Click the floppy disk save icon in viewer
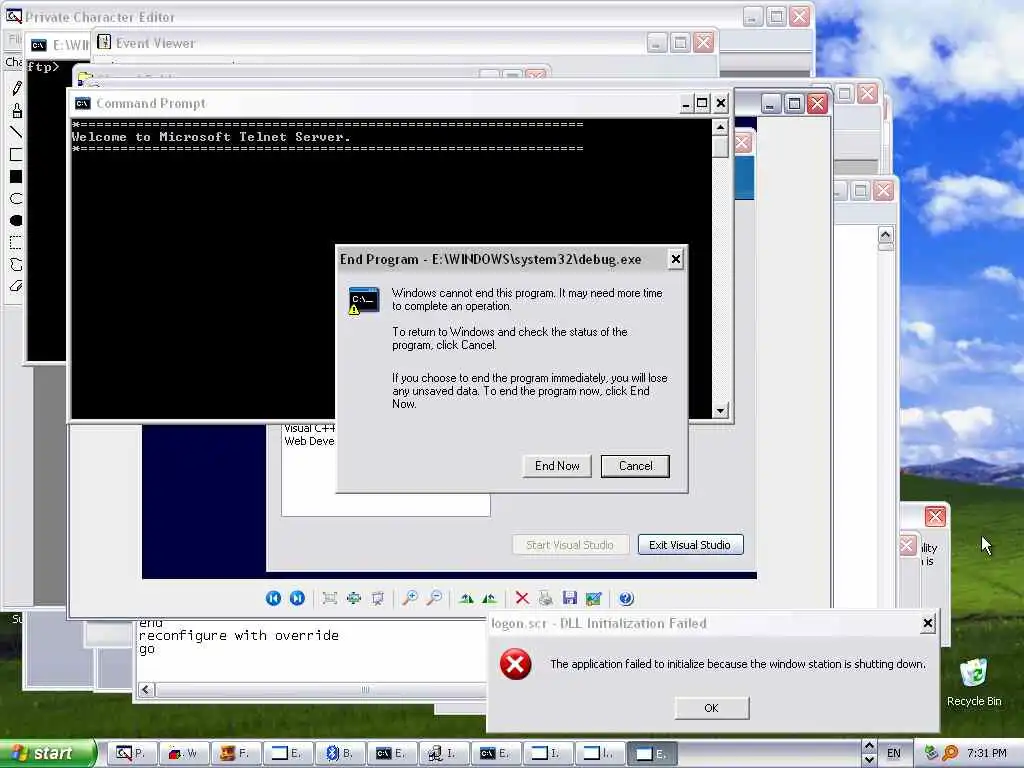The height and width of the screenshot is (768, 1024). pyautogui.click(x=569, y=598)
